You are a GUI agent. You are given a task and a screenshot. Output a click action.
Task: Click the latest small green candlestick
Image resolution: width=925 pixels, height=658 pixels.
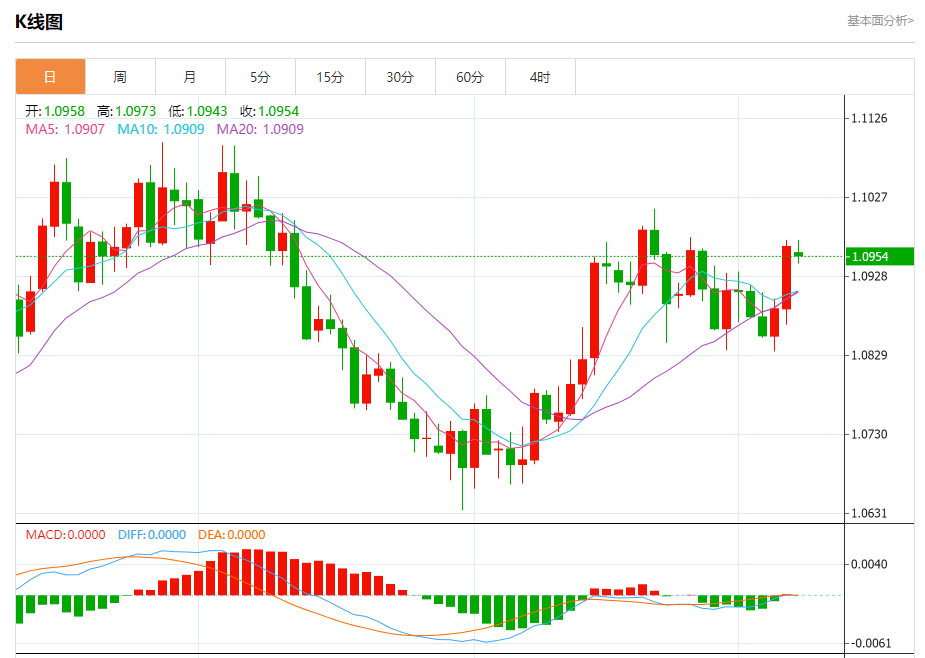tap(799, 254)
